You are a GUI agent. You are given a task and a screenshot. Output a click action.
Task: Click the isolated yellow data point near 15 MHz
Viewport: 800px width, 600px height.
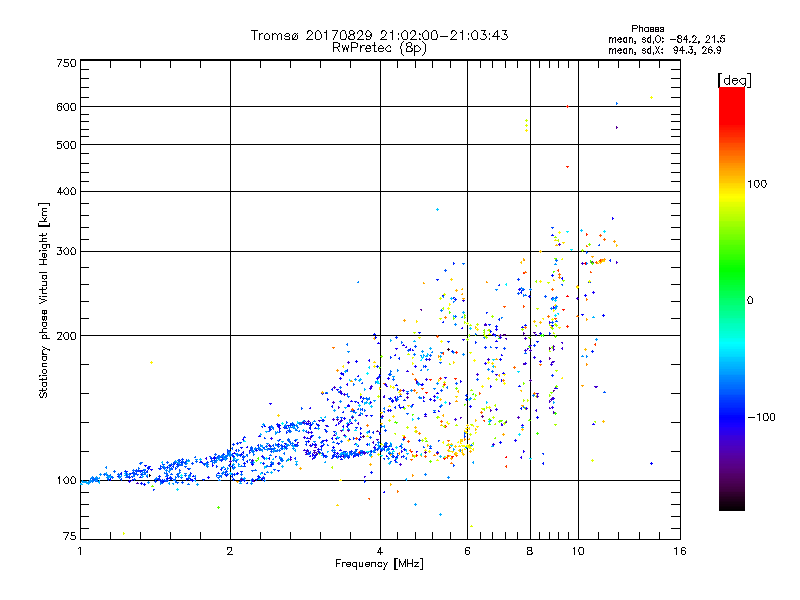click(651, 97)
